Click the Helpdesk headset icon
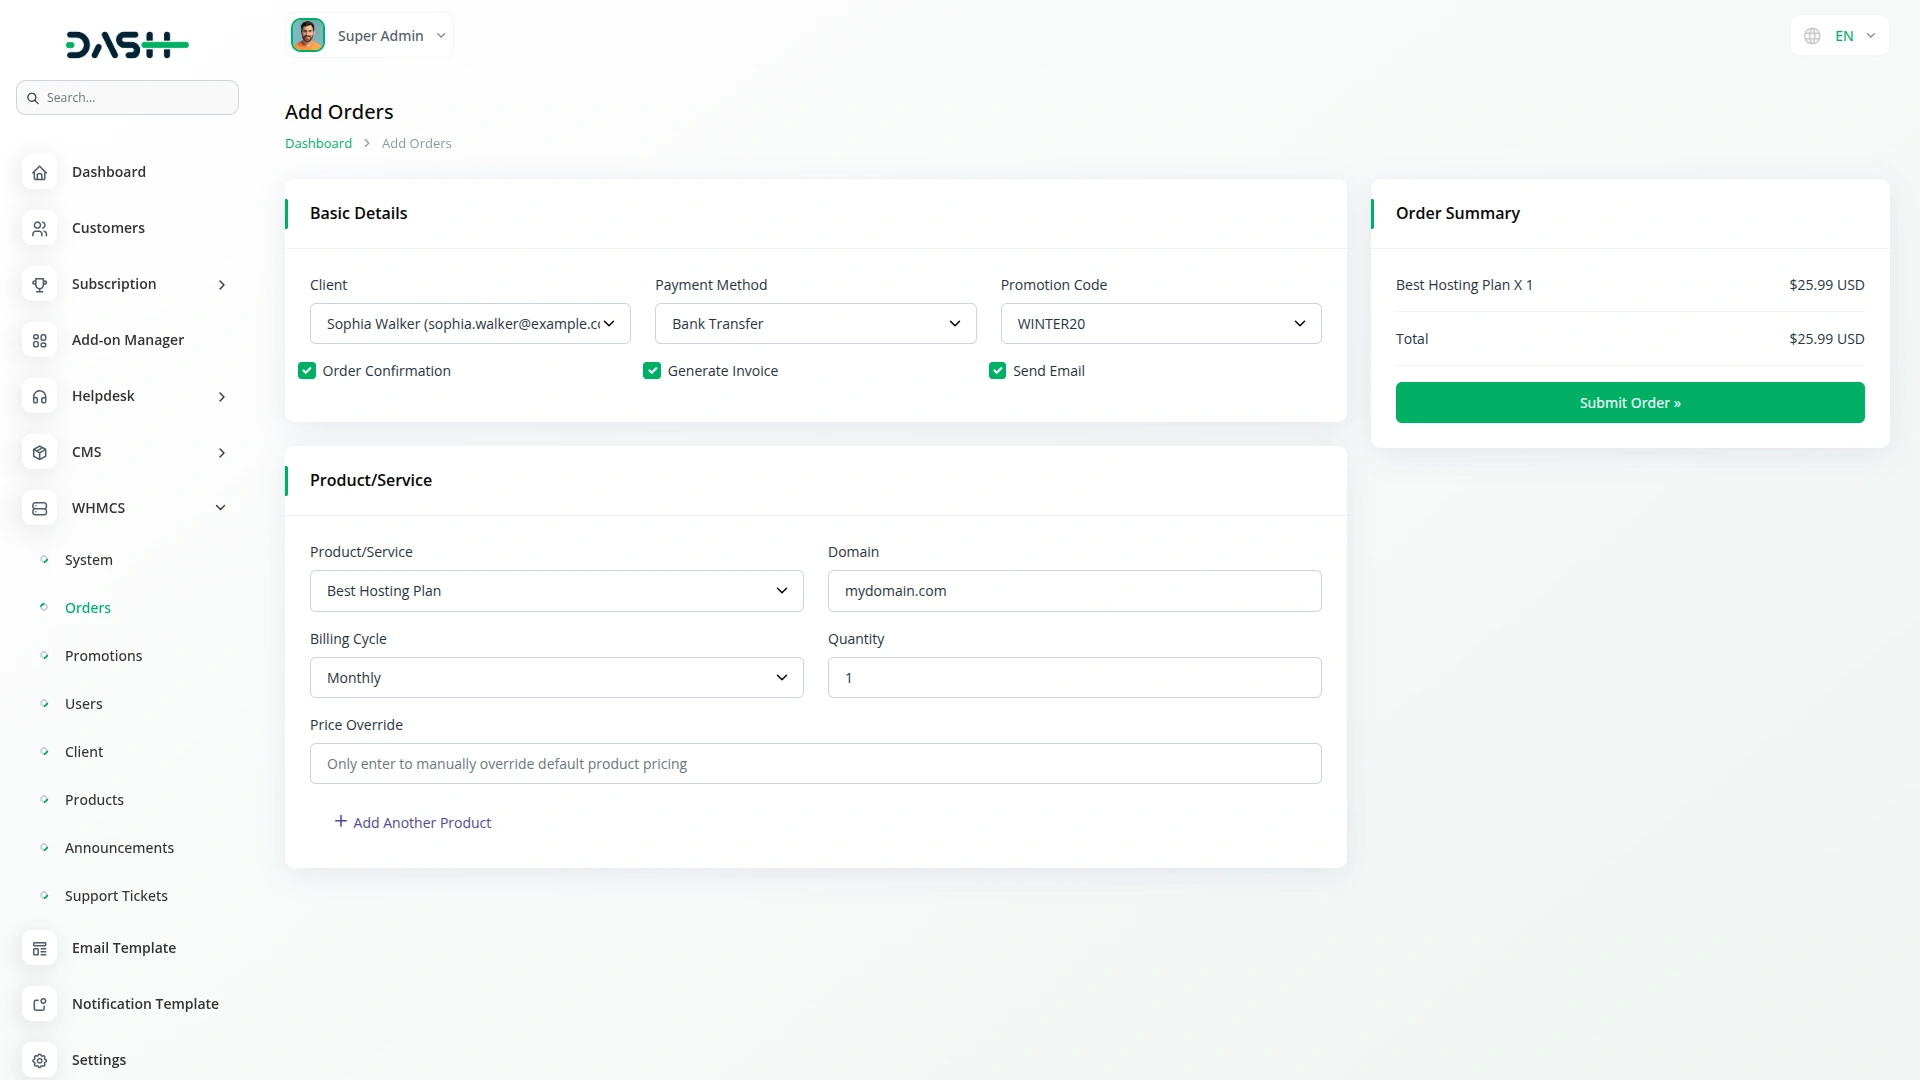Viewport: 1920px width, 1080px height. click(39, 396)
